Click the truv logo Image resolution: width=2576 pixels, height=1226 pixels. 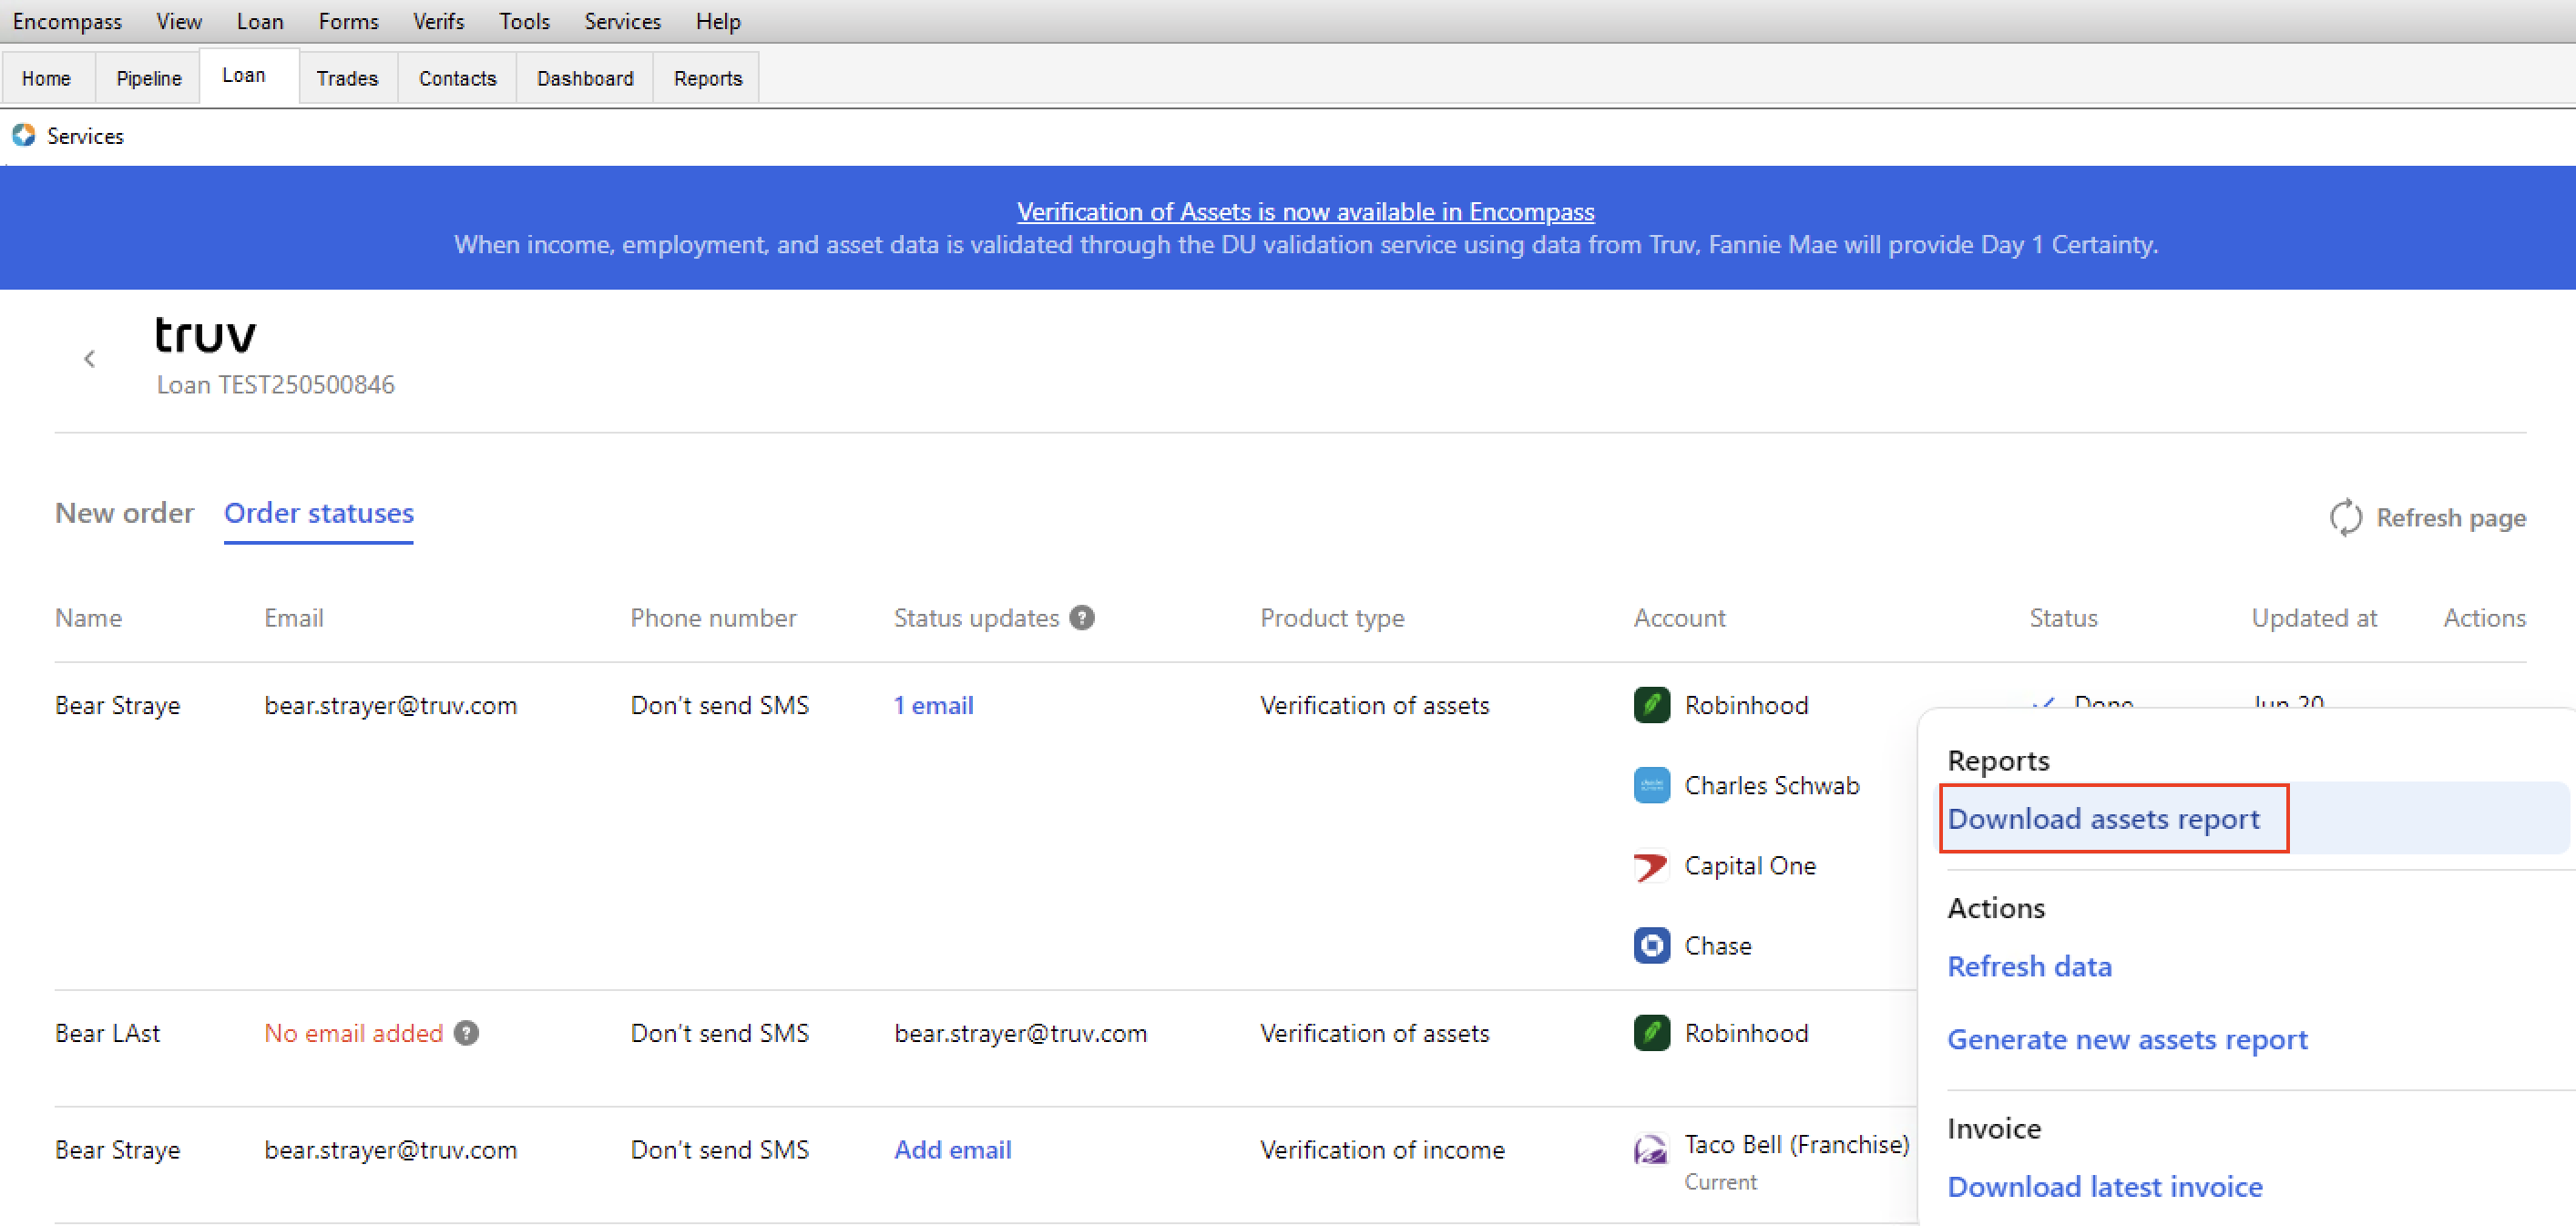click(x=205, y=335)
